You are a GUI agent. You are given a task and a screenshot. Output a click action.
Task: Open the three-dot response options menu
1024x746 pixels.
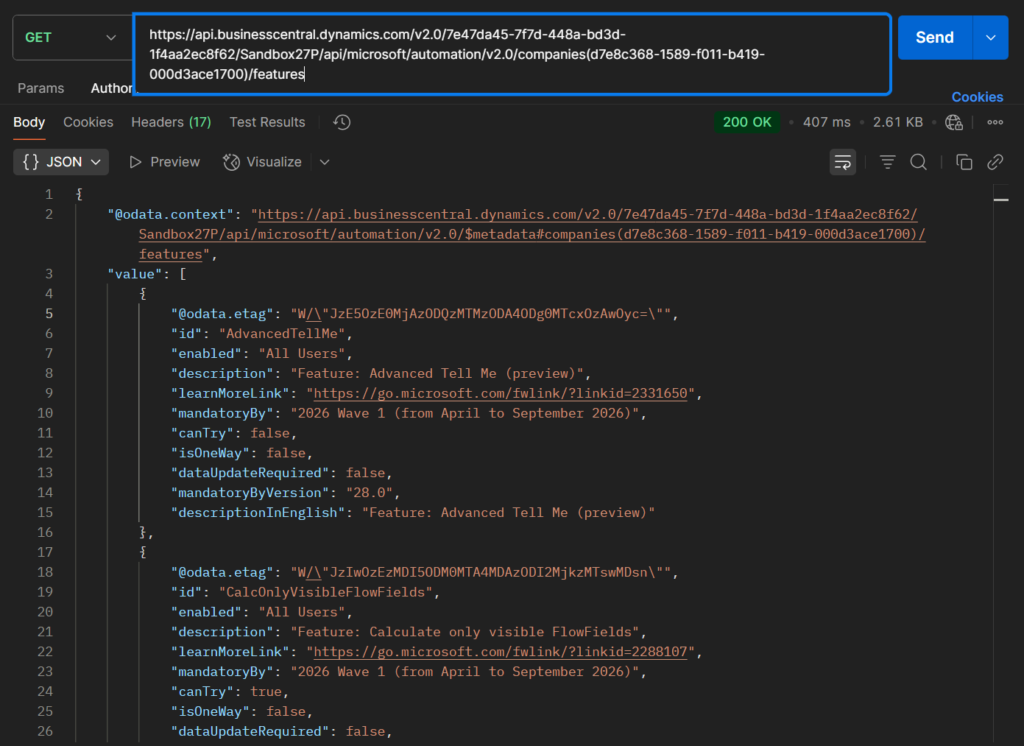click(x=995, y=122)
